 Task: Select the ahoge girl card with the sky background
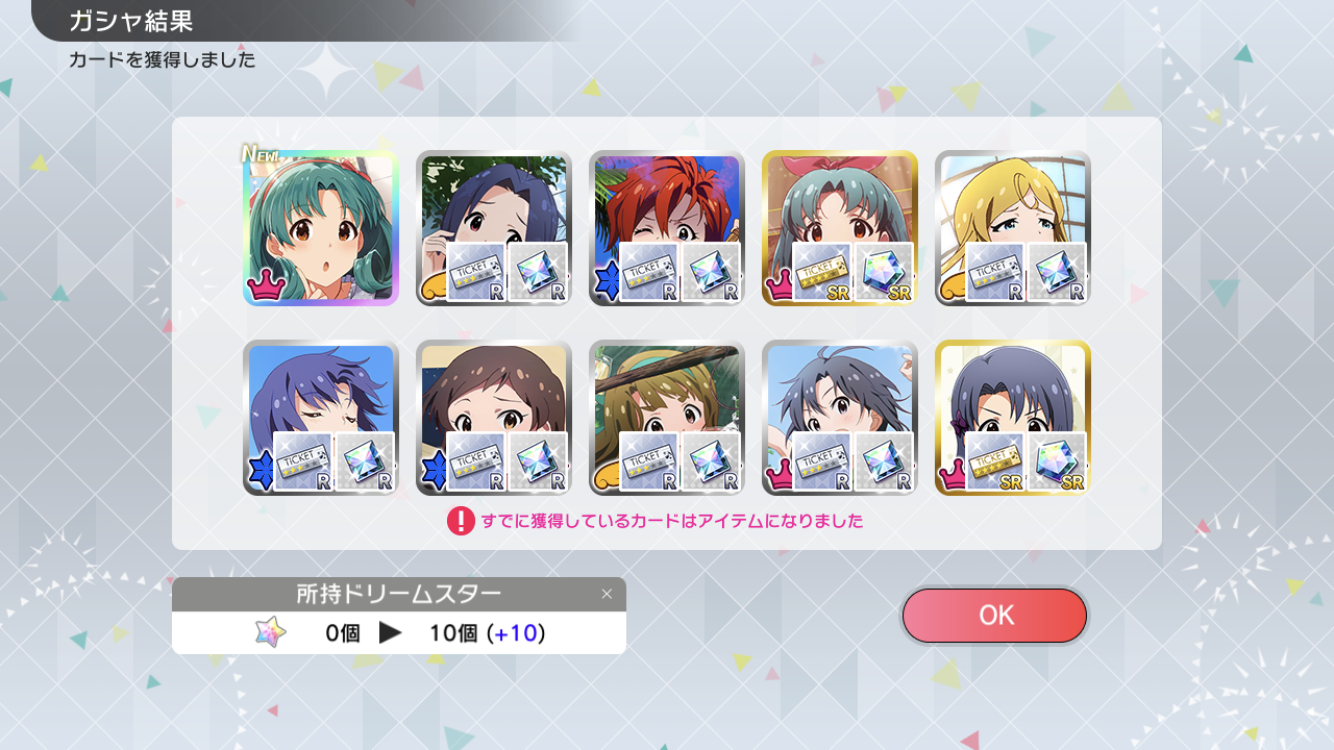840,418
